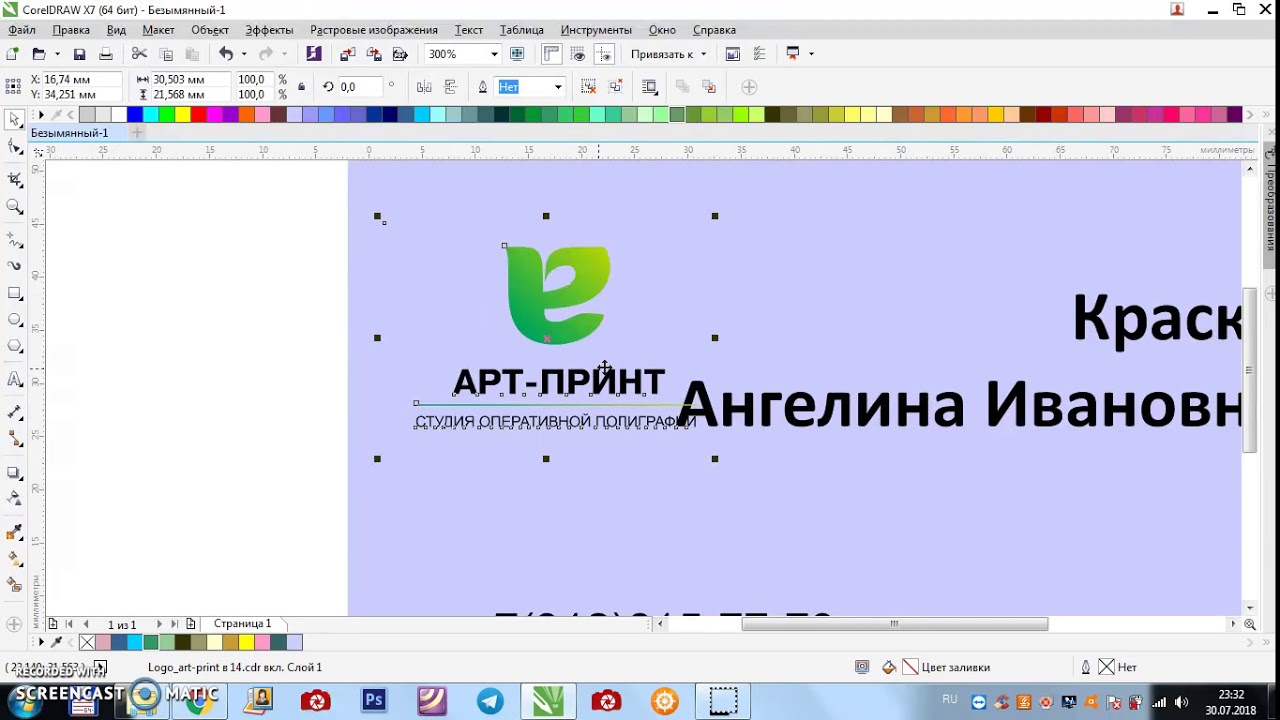Click the Full-screen preview icon
The height and width of the screenshot is (720, 1280).
pyautogui.click(x=517, y=54)
